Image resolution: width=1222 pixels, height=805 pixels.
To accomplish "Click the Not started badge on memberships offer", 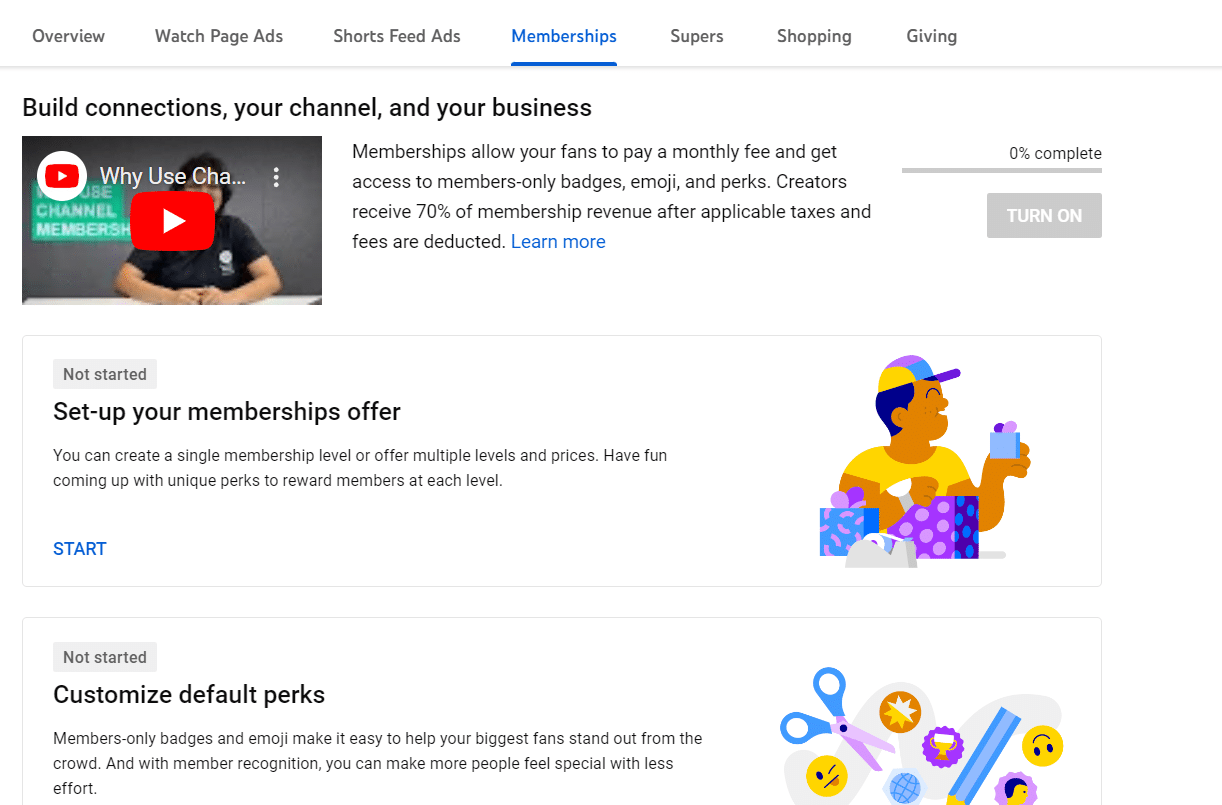I will 104,373.
